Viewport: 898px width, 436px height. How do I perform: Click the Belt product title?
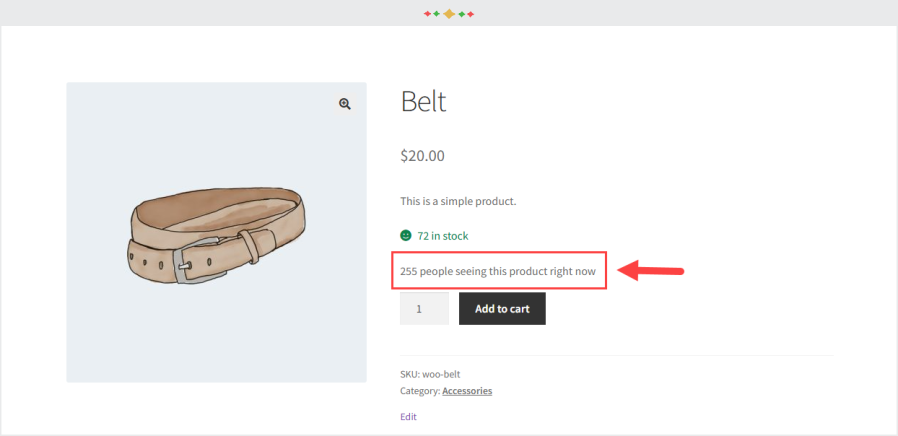(x=423, y=102)
